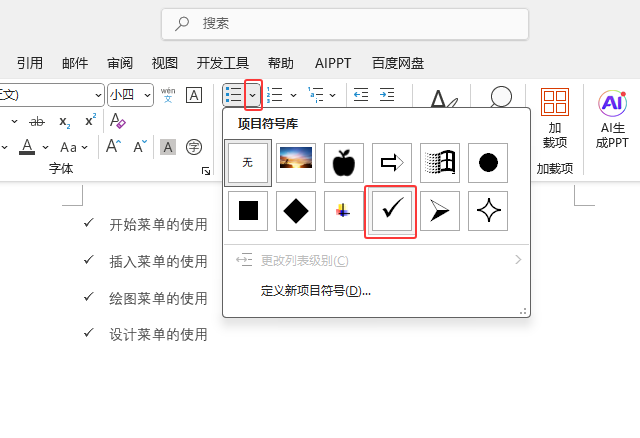This screenshot has height=438, width=640.
Task: Click the bullet gallery resize grip
Action: coord(523,311)
